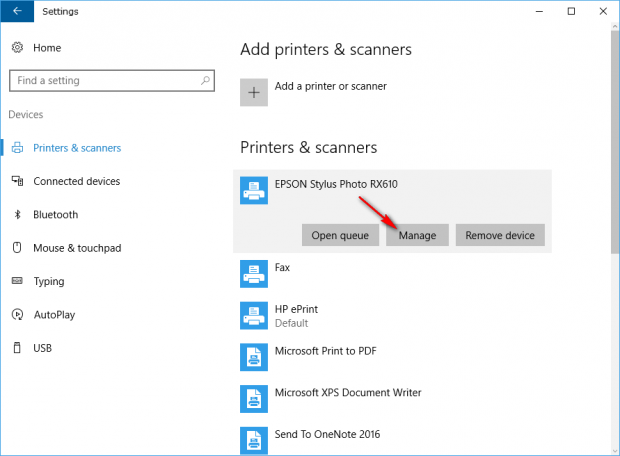Image resolution: width=620 pixels, height=456 pixels.
Task: Select Microsoft XPS Document Writer icon
Action: [x=254, y=399]
